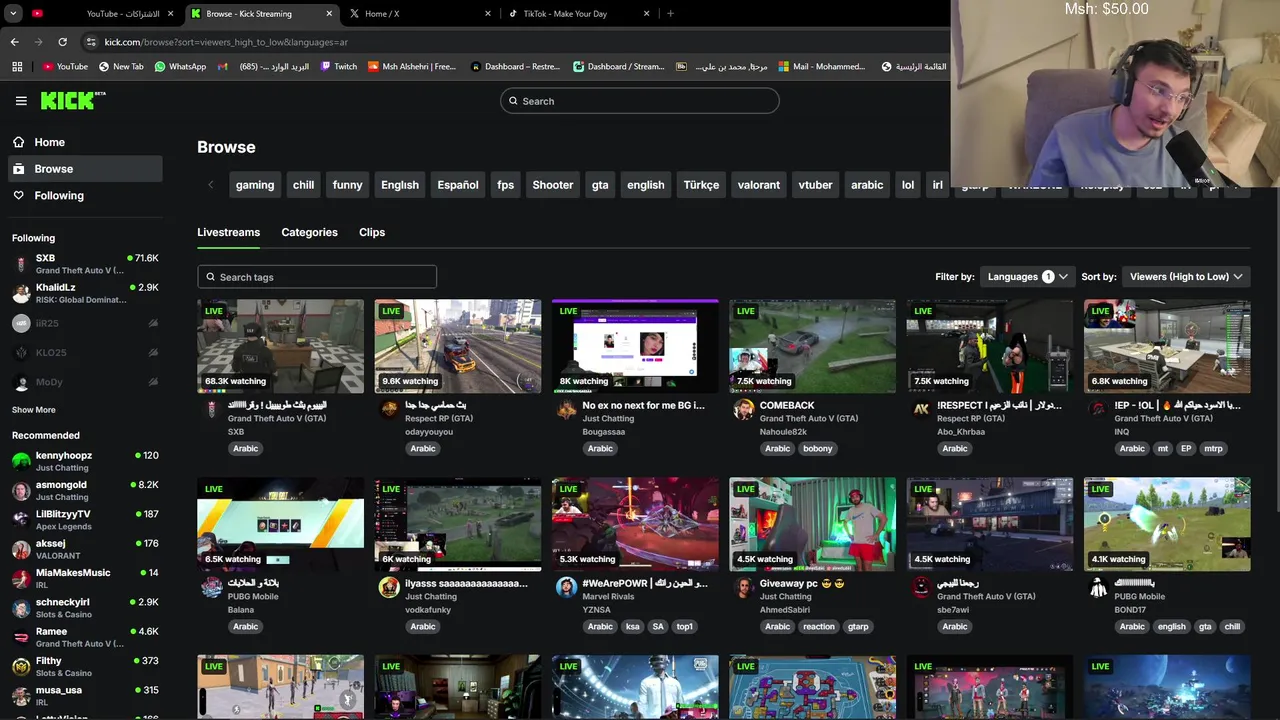Open KhalidLz in Following list
This screenshot has width=1280, height=720.
[85, 293]
